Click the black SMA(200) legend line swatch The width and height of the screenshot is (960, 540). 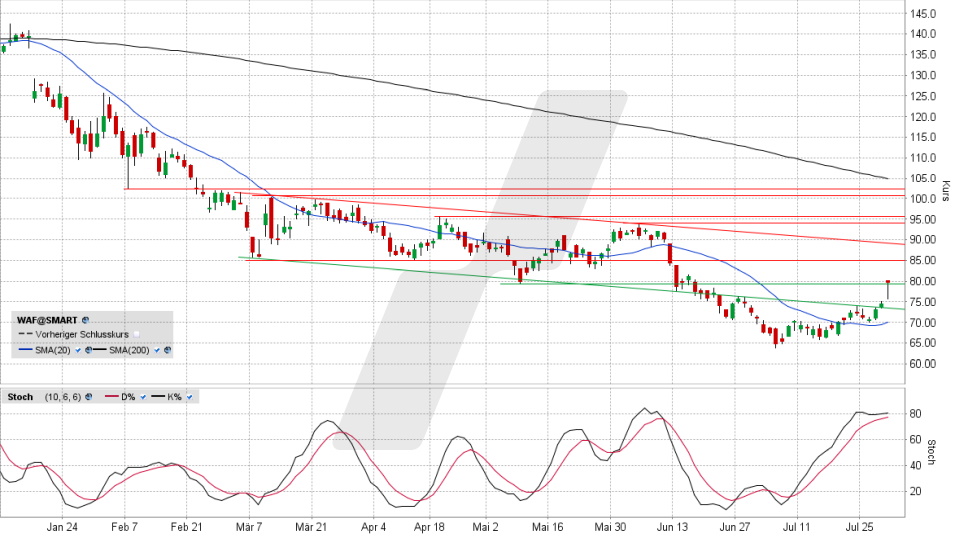pos(100,349)
